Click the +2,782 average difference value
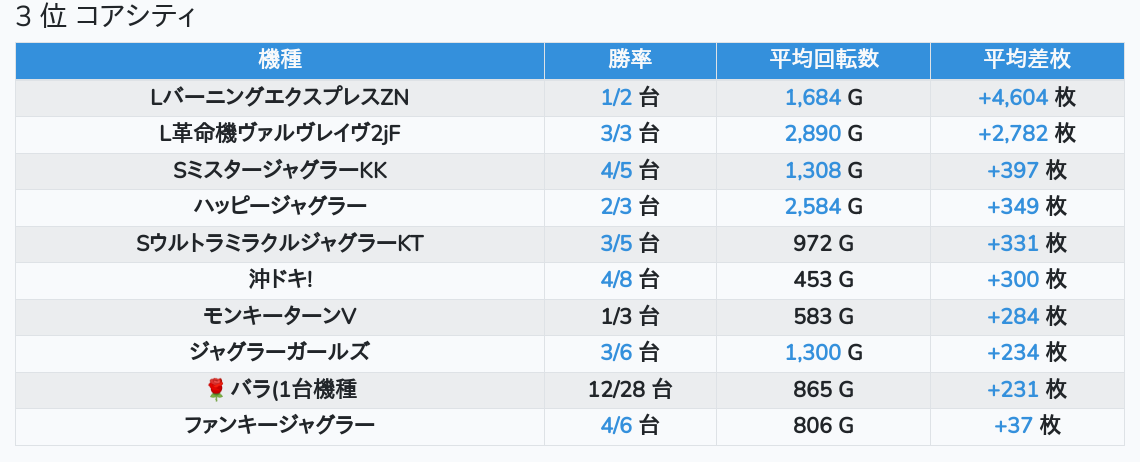The width and height of the screenshot is (1140, 462). tap(1013, 134)
